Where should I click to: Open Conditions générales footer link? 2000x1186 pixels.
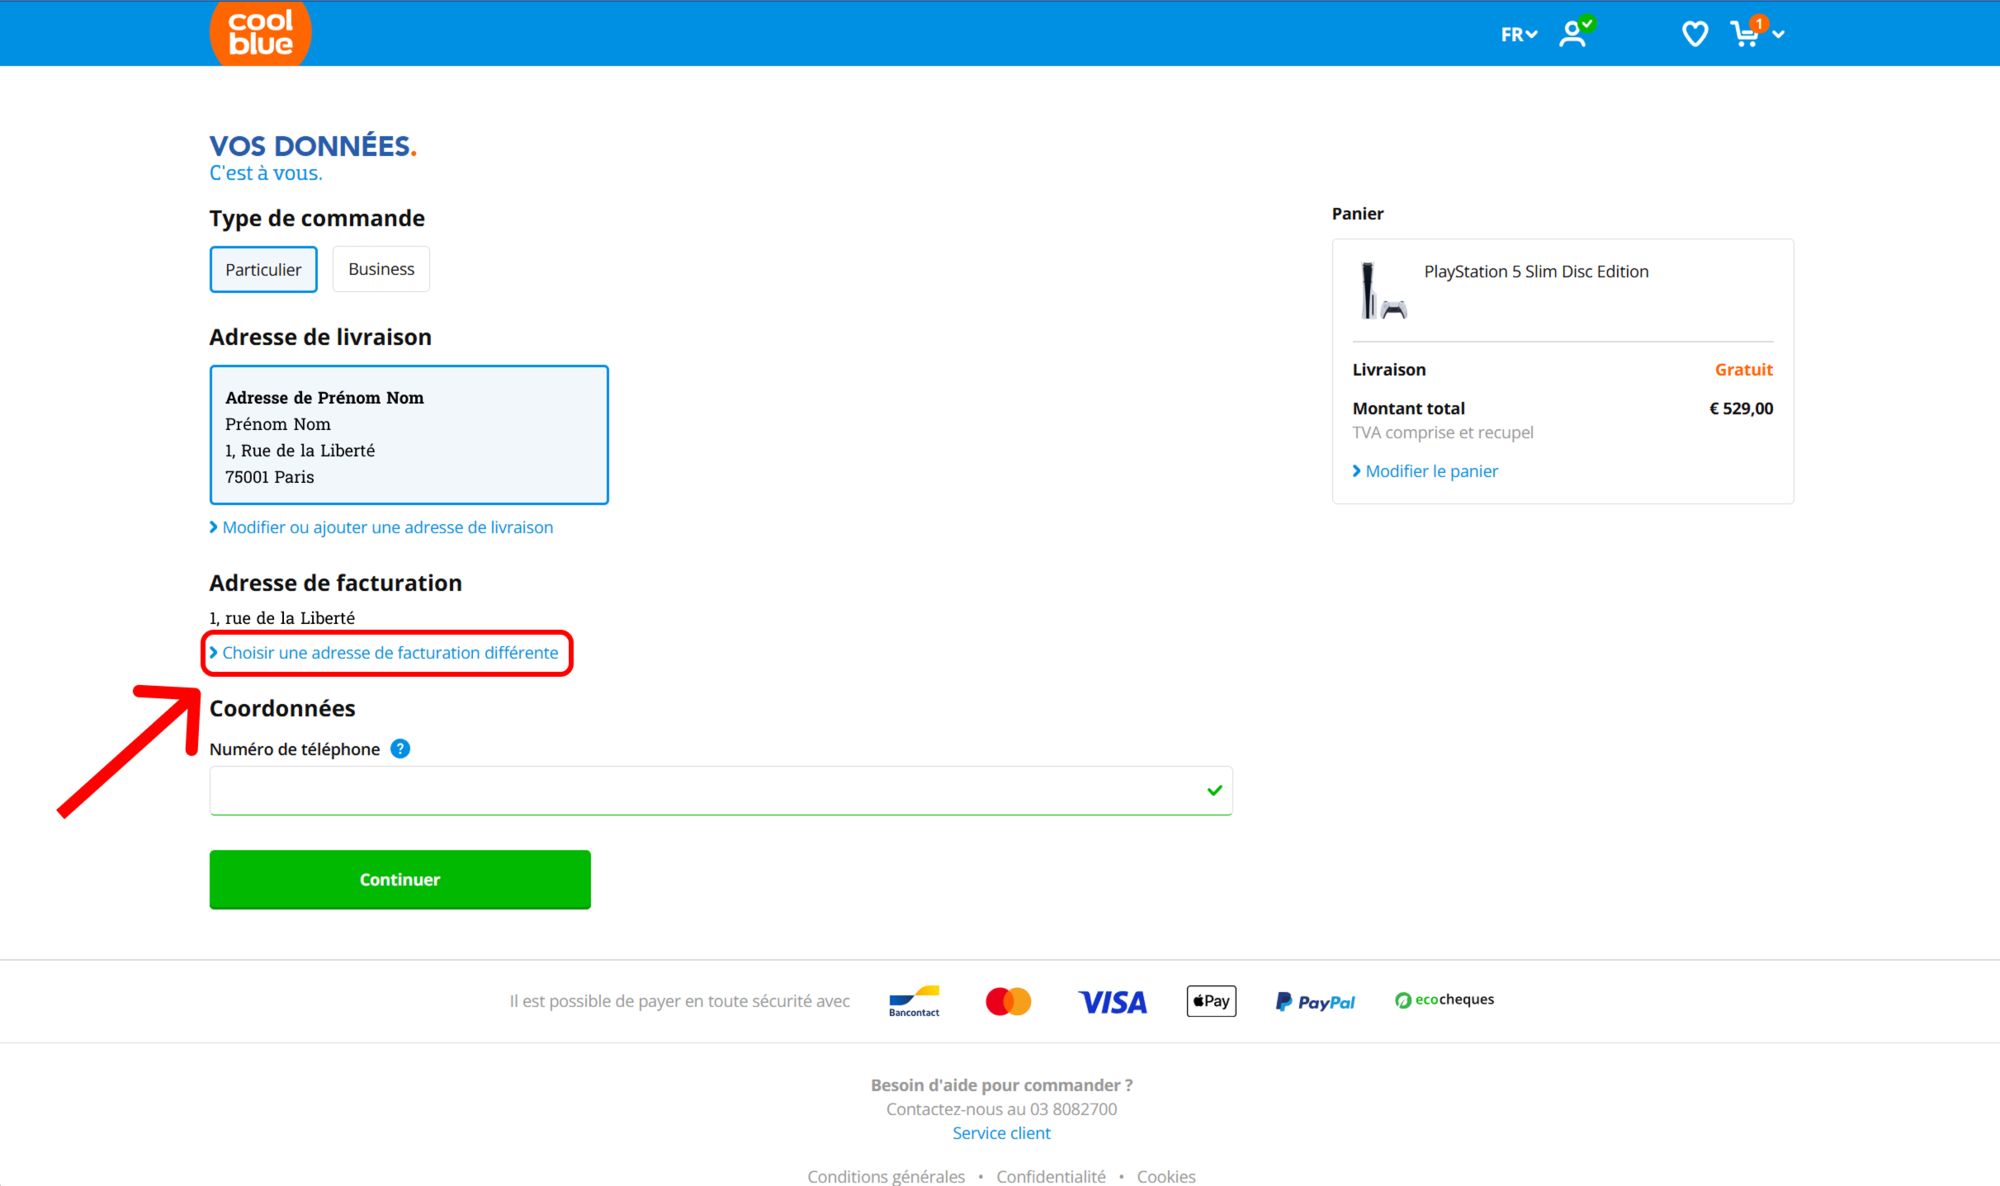pos(886,1176)
